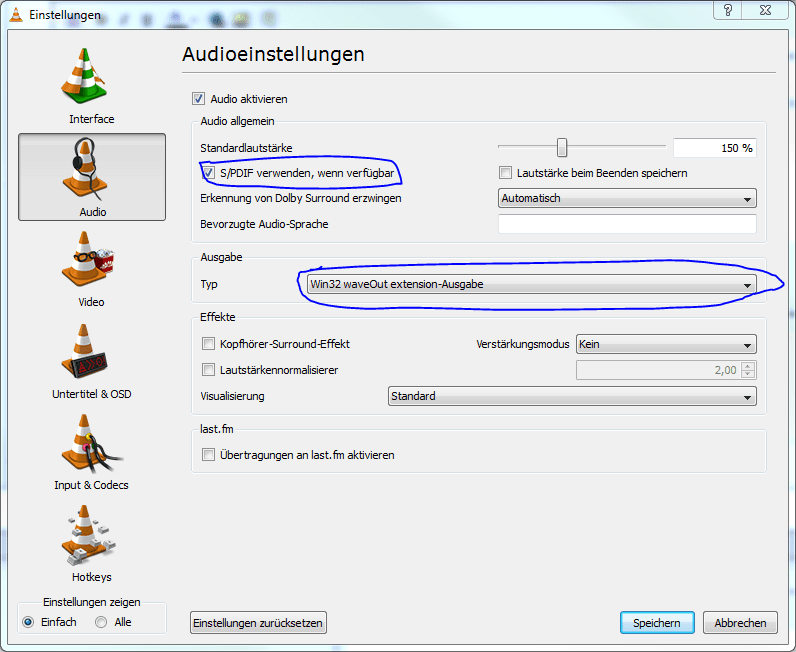
Task: Select the Einfach radio button
Action: 28,622
